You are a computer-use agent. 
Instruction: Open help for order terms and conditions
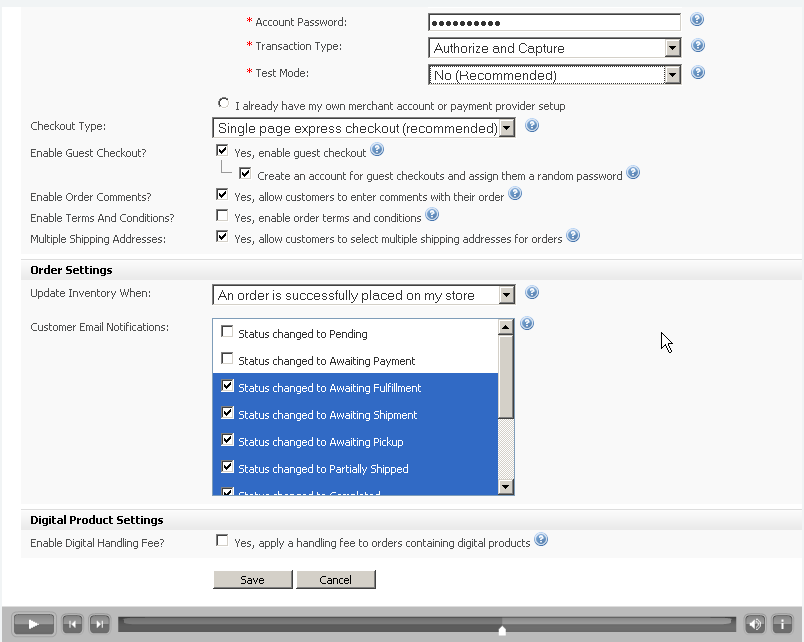click(432, 215)
